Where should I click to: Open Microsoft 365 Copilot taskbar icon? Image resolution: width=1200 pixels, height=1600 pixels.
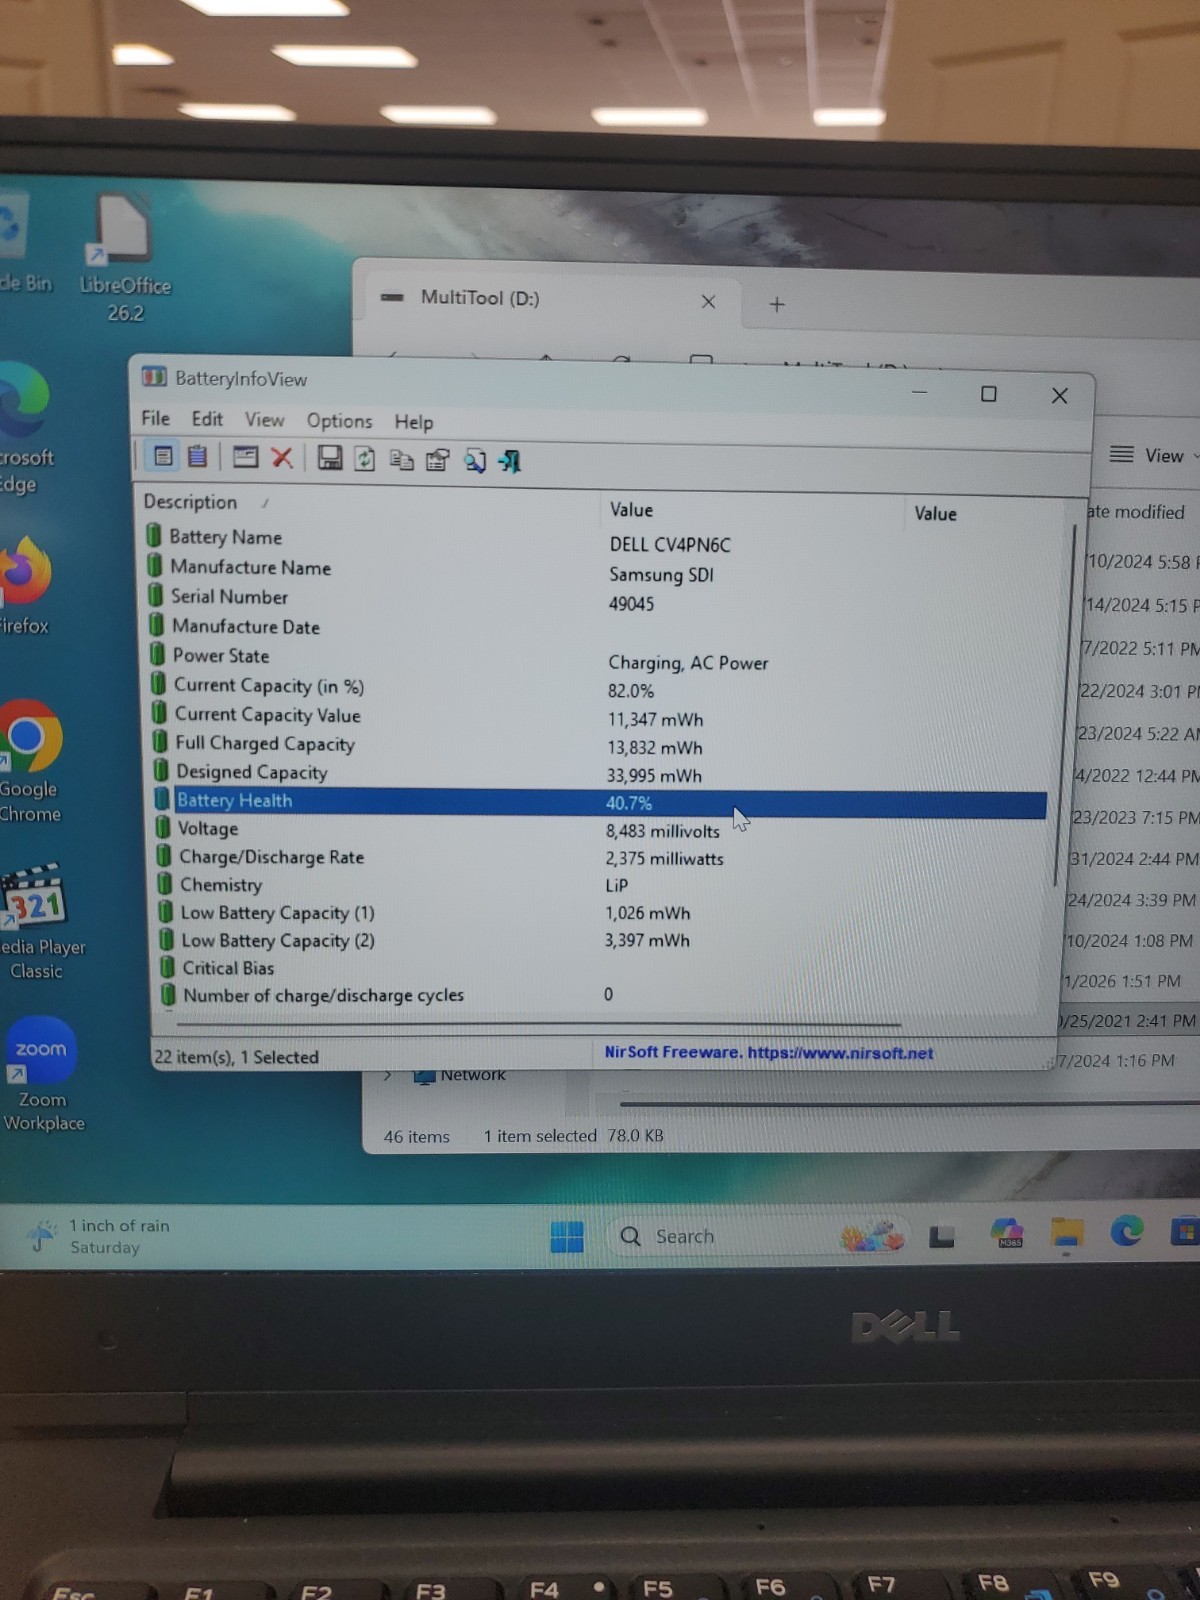click(x=1007, y=1235)
